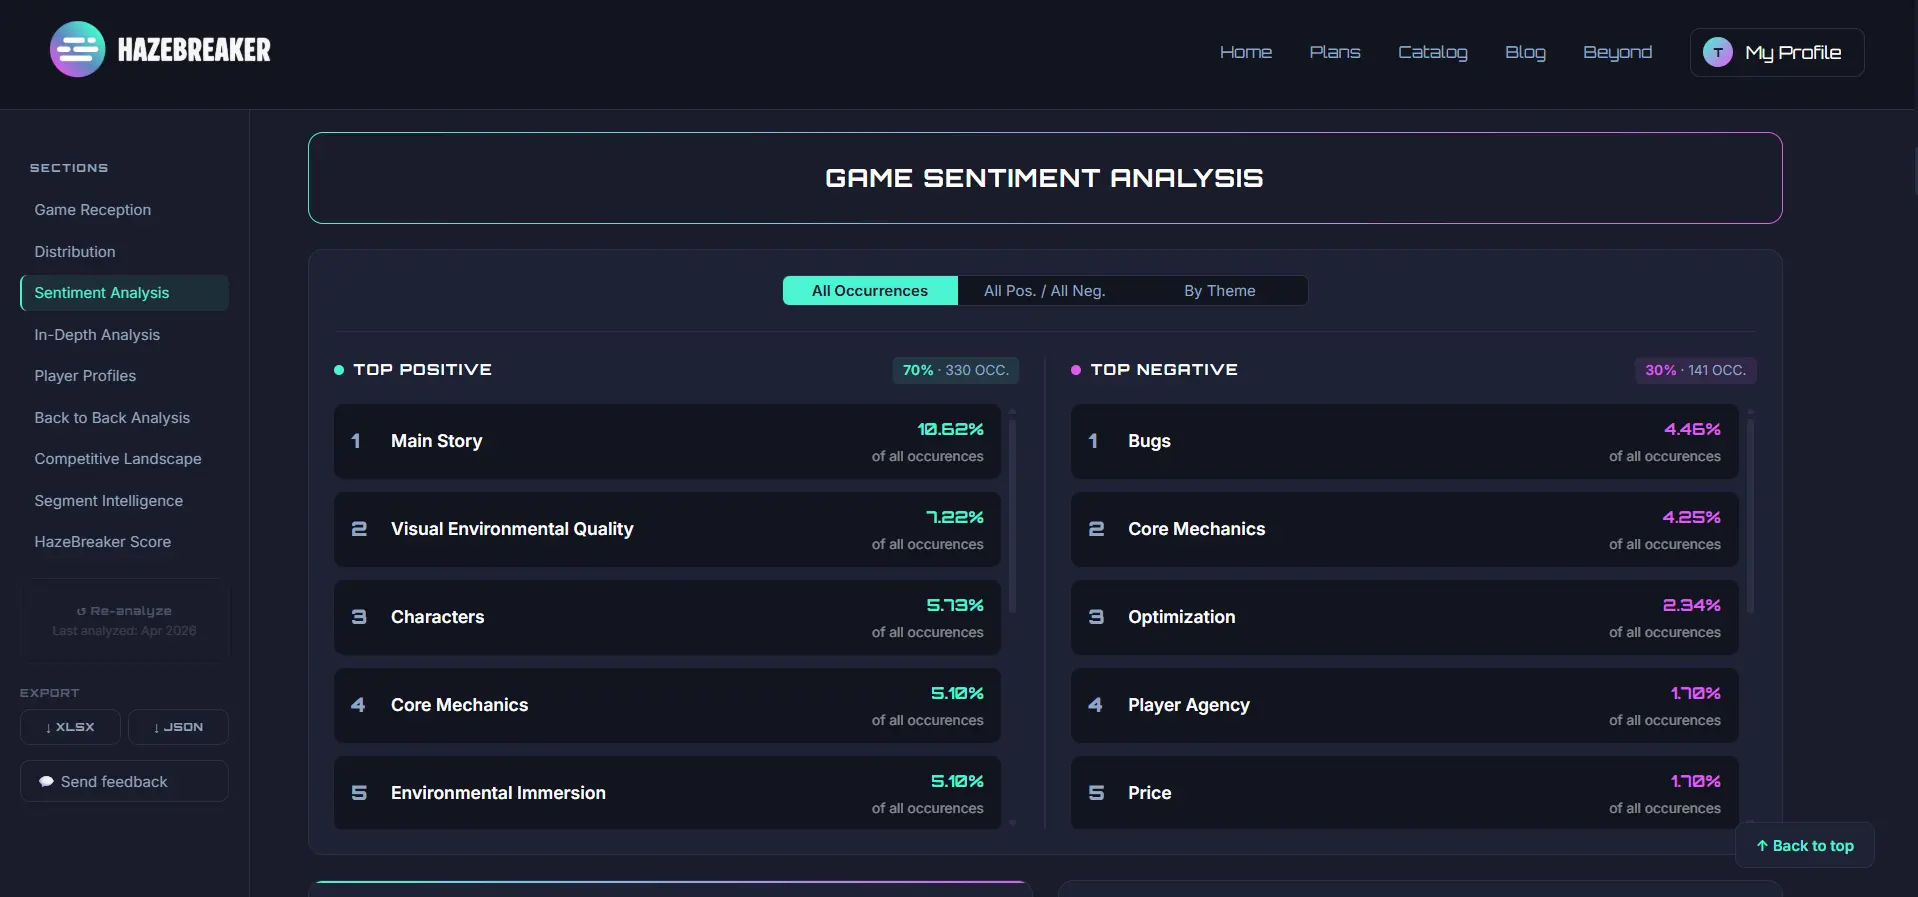This screenshot has height=897, width=1918.
Task: Go to the Catalog page
Action: 1432,52
